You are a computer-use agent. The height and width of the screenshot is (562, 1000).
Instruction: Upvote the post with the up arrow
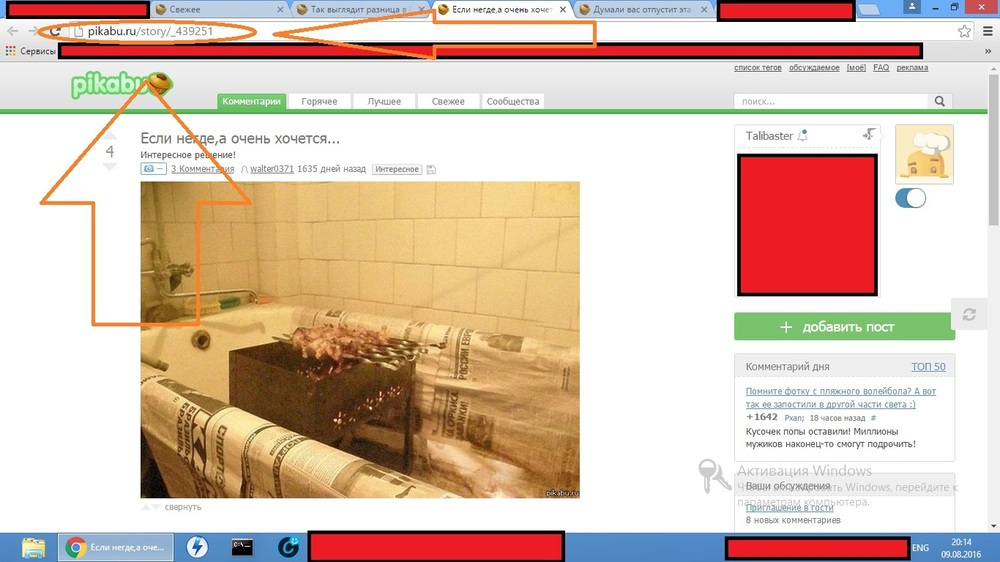(x=110, y=136)
